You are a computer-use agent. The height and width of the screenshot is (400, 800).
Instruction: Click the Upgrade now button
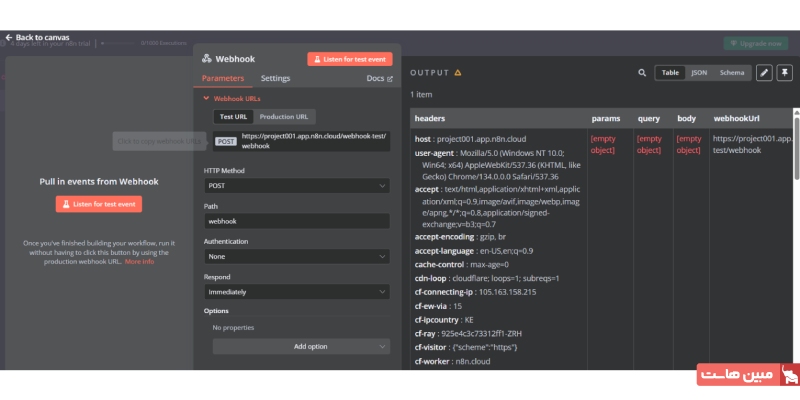point(756,43)
